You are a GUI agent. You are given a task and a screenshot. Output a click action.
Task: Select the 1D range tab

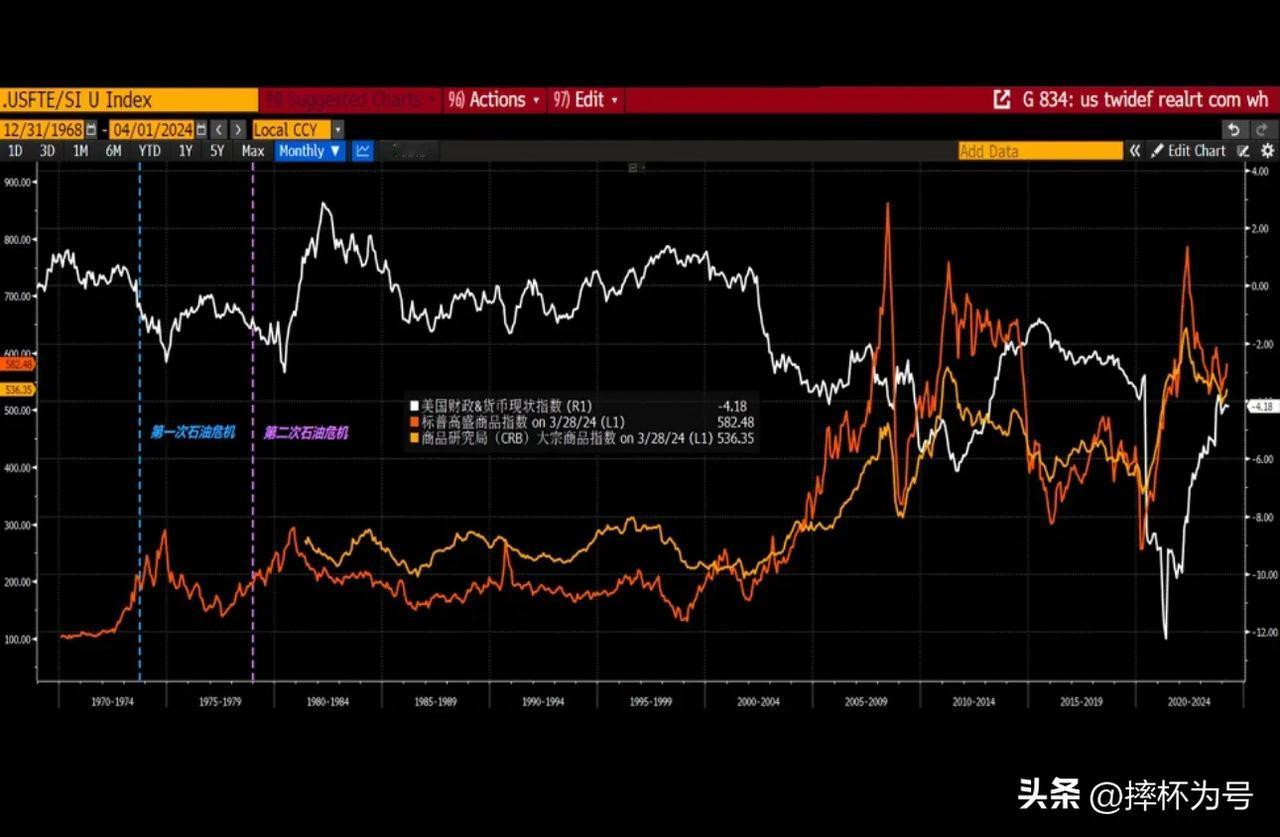pos(15,151)
